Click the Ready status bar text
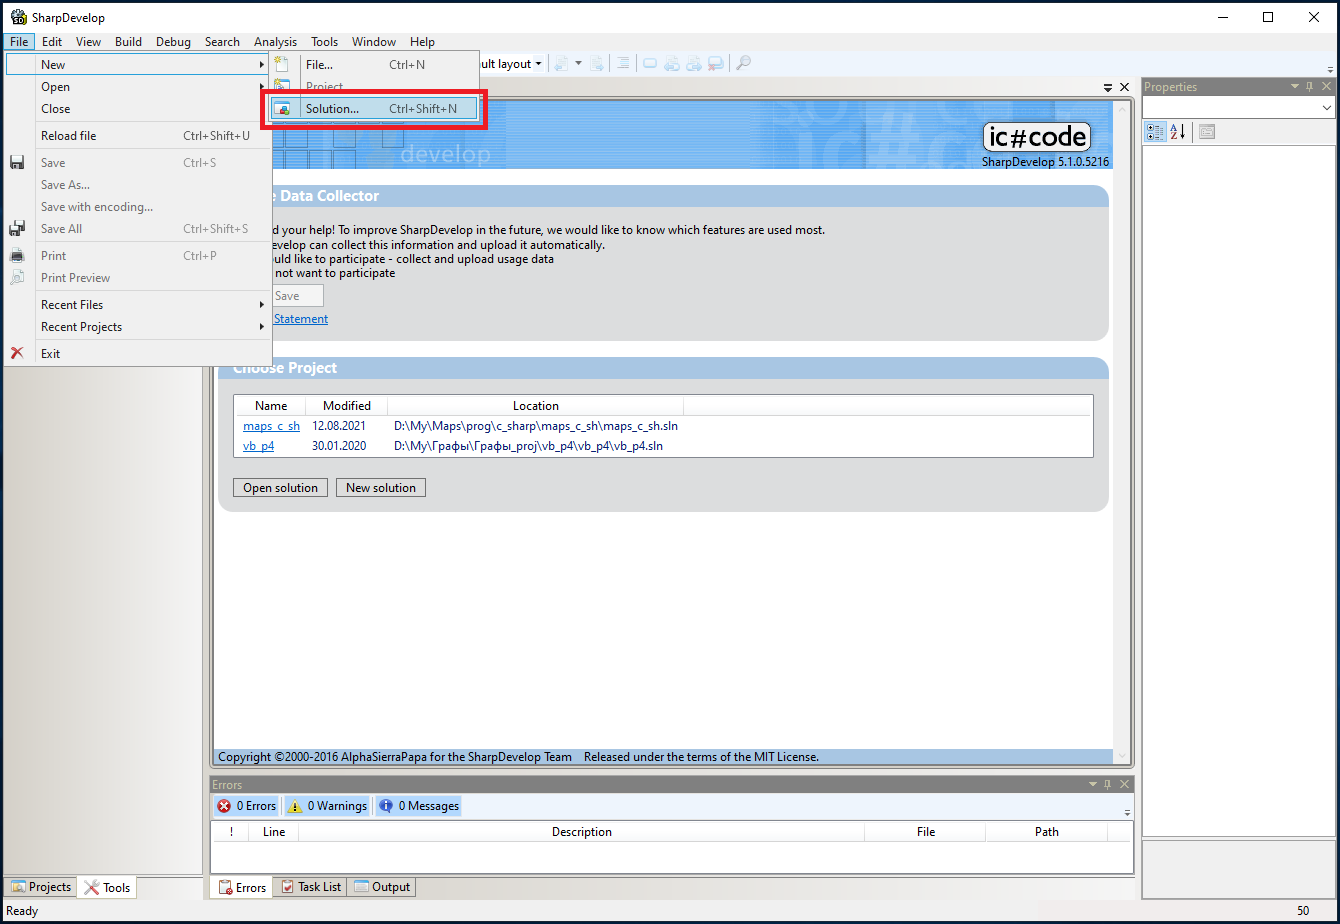The height and width of the screenshot is (924, 1340). pyautogui.click(x=22, y=911)
